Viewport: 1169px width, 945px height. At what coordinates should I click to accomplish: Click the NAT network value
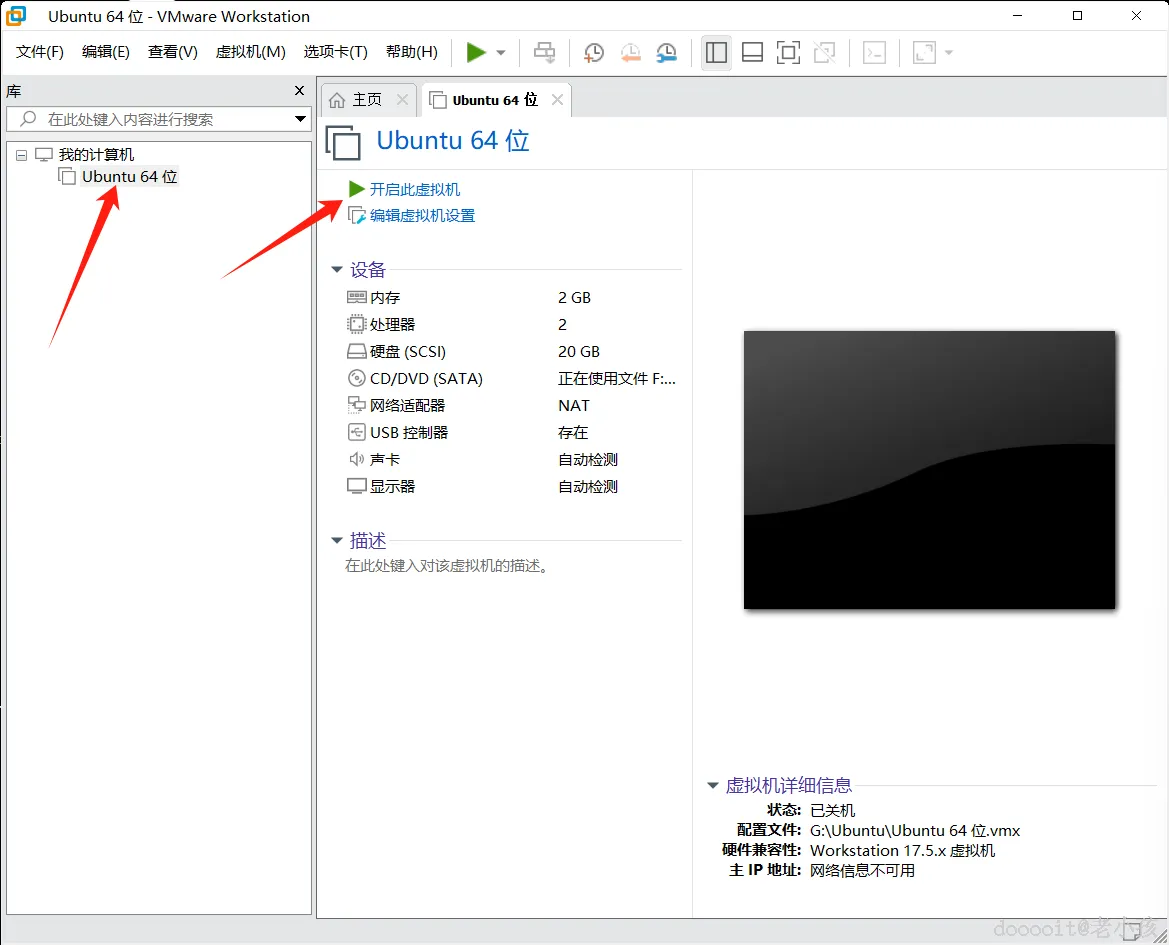pos(573,405)
